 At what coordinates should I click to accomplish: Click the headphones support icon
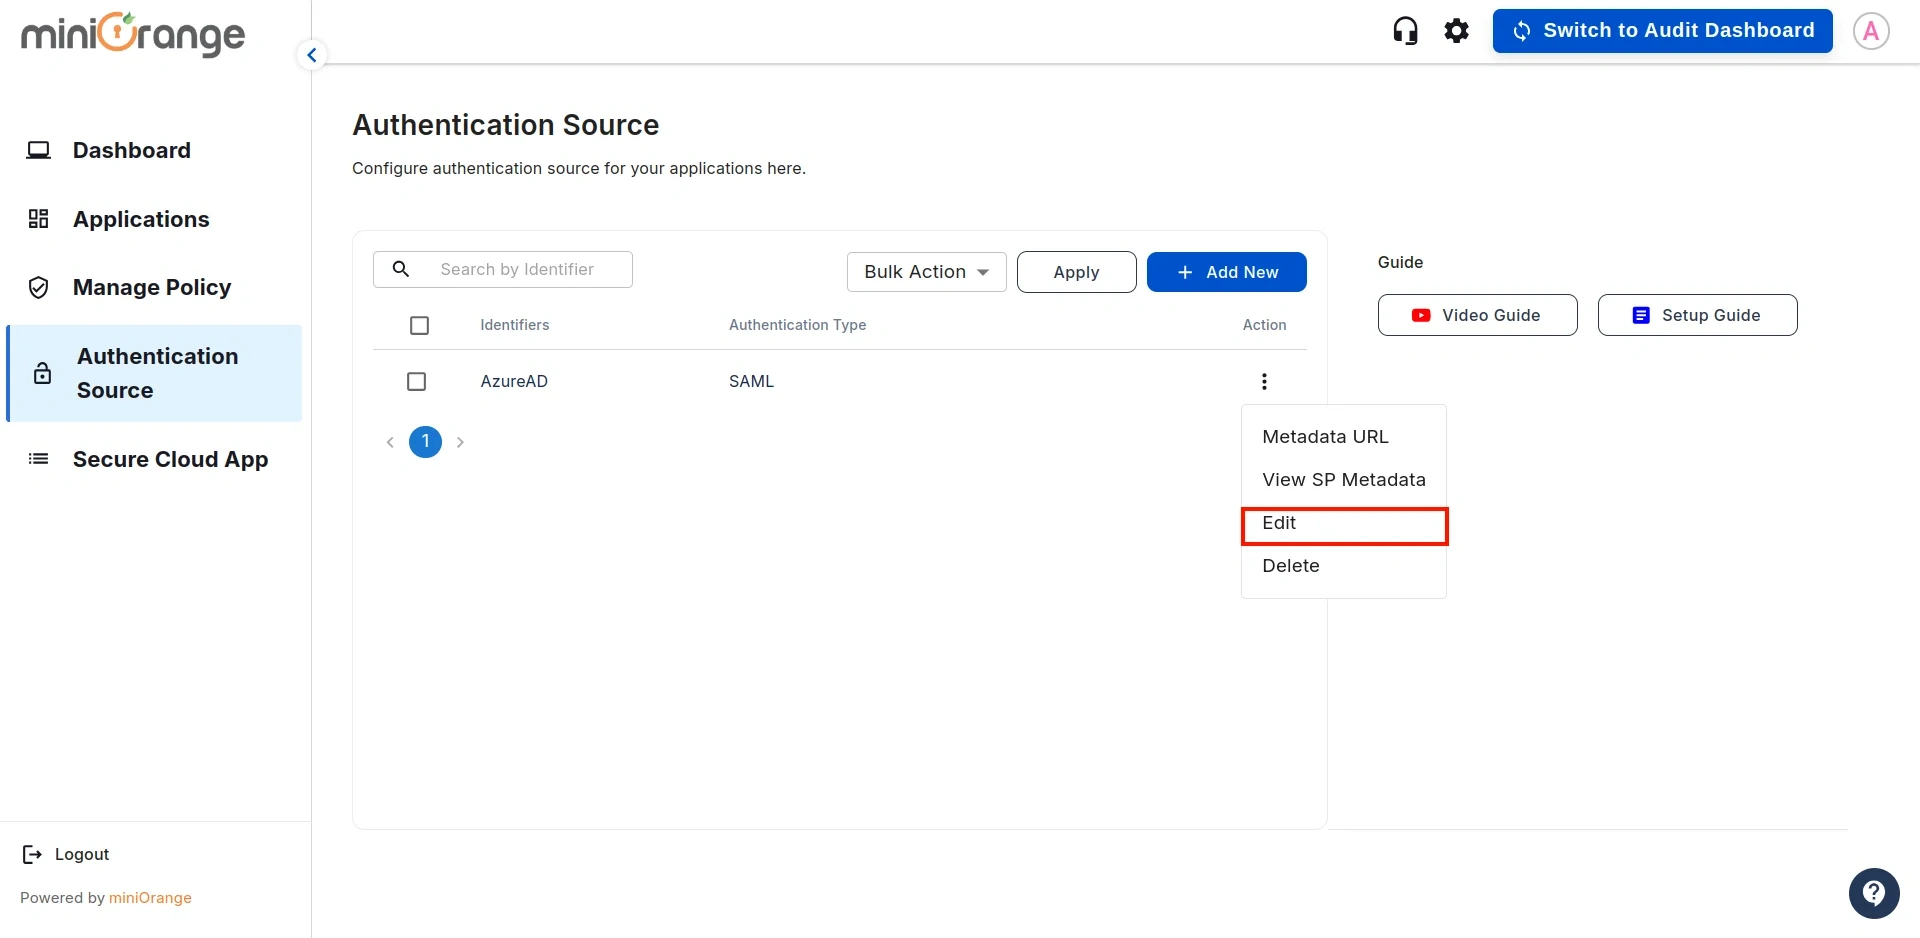pos(1404,30)
